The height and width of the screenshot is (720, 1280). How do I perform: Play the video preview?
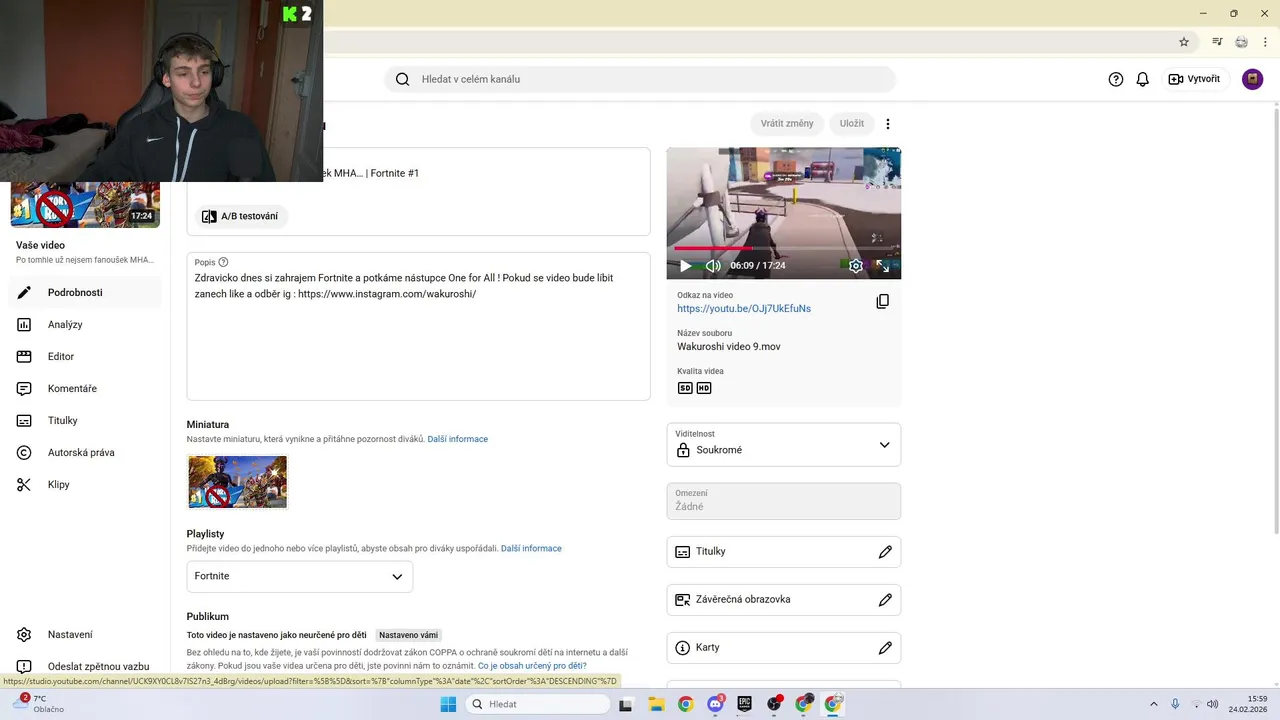click(685, 266)
